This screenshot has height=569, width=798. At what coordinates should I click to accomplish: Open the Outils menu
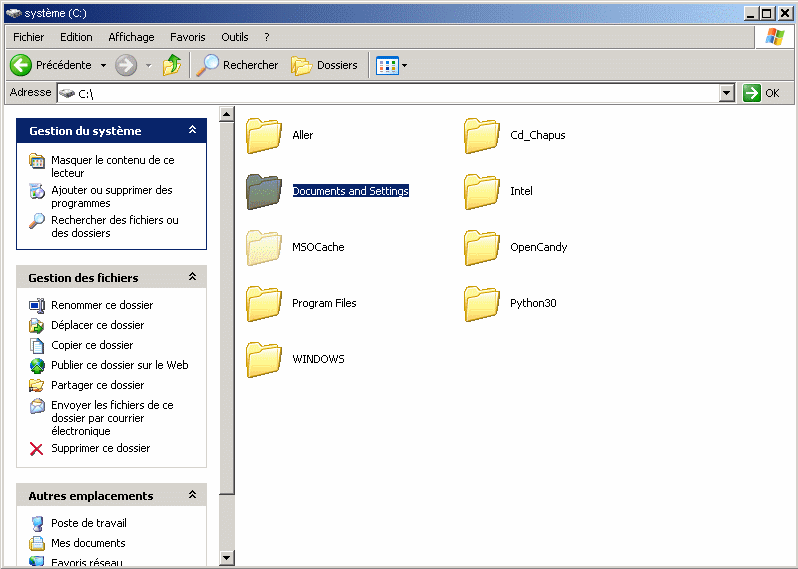click(x=235, y=37)
